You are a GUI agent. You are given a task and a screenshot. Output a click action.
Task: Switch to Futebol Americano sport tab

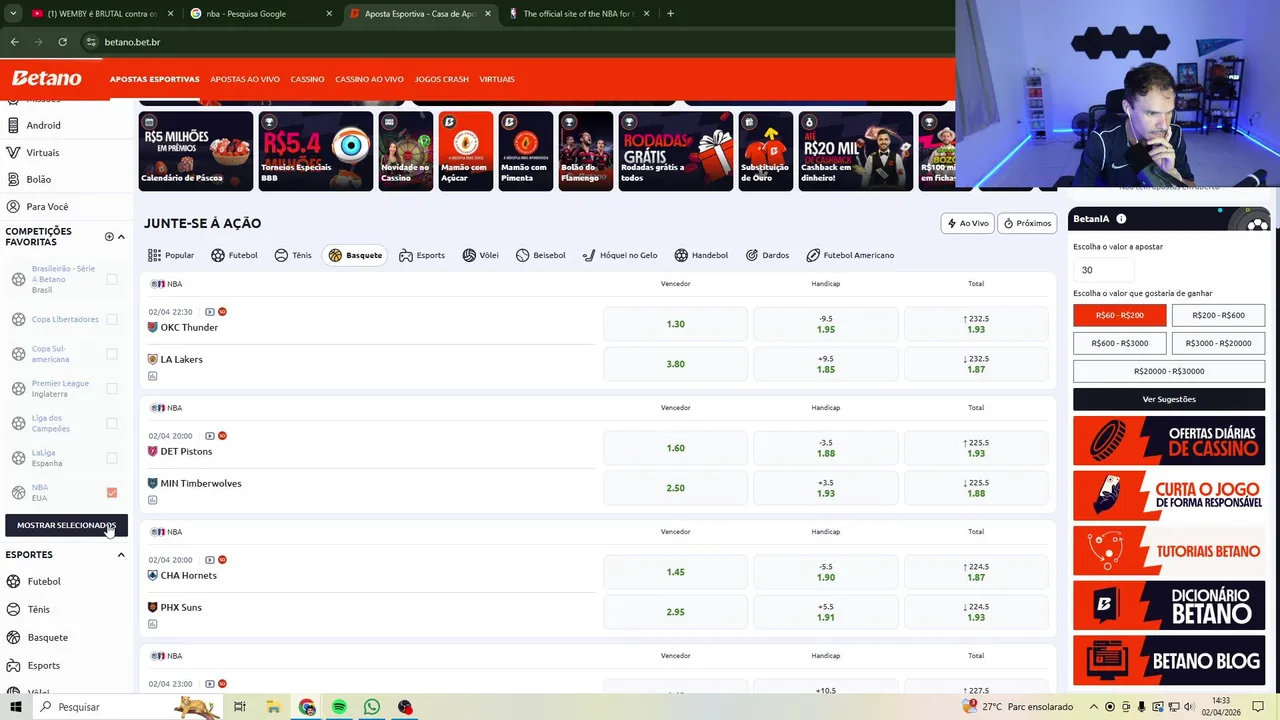pos(850,255)
